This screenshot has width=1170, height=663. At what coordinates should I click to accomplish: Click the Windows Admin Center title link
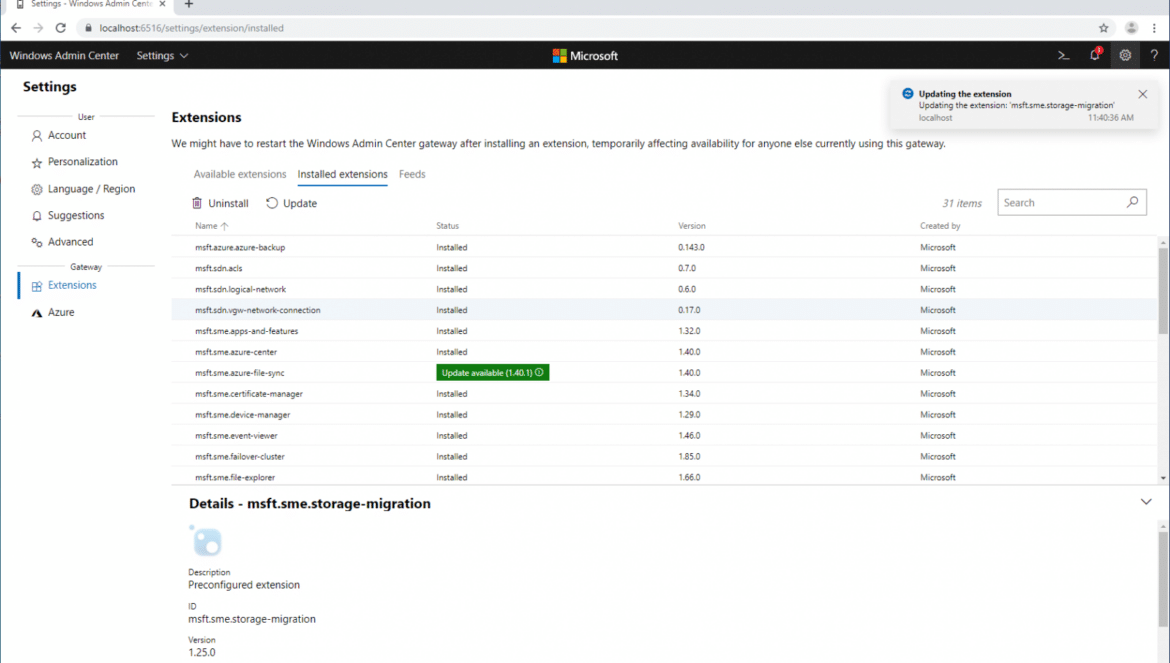pos(64,55)
